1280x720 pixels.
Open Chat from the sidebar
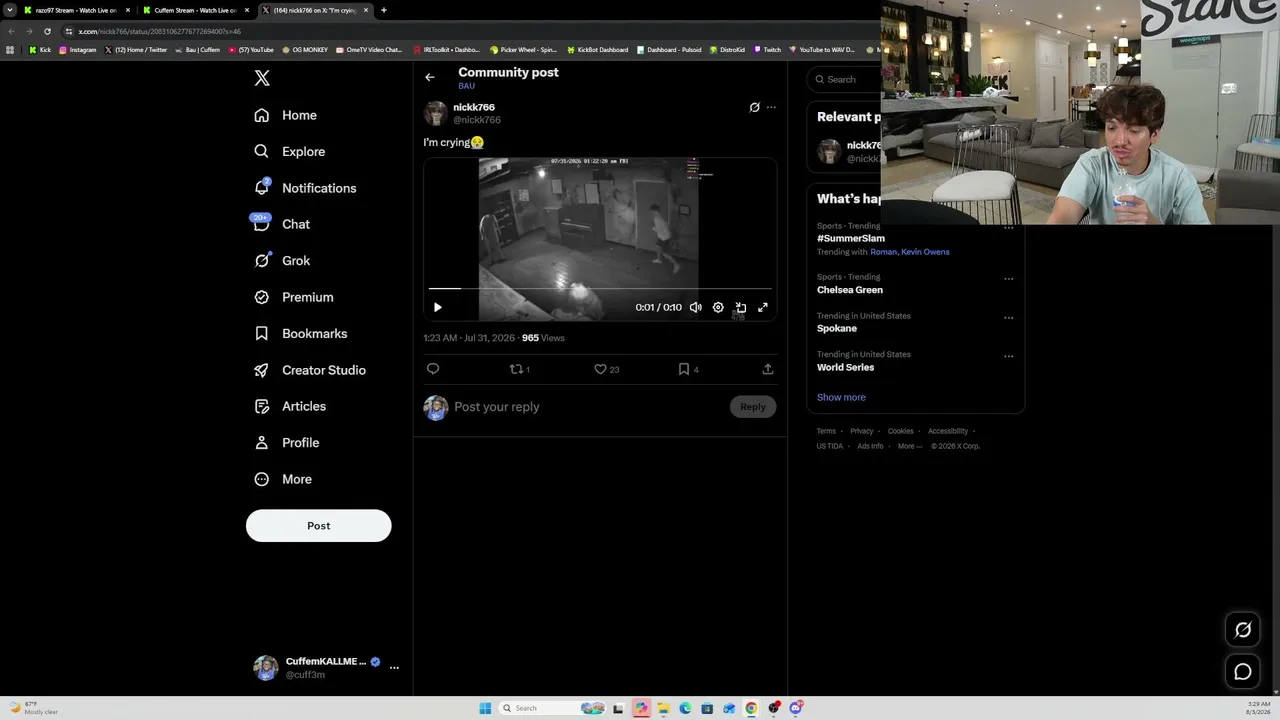[x=281, y=224]
